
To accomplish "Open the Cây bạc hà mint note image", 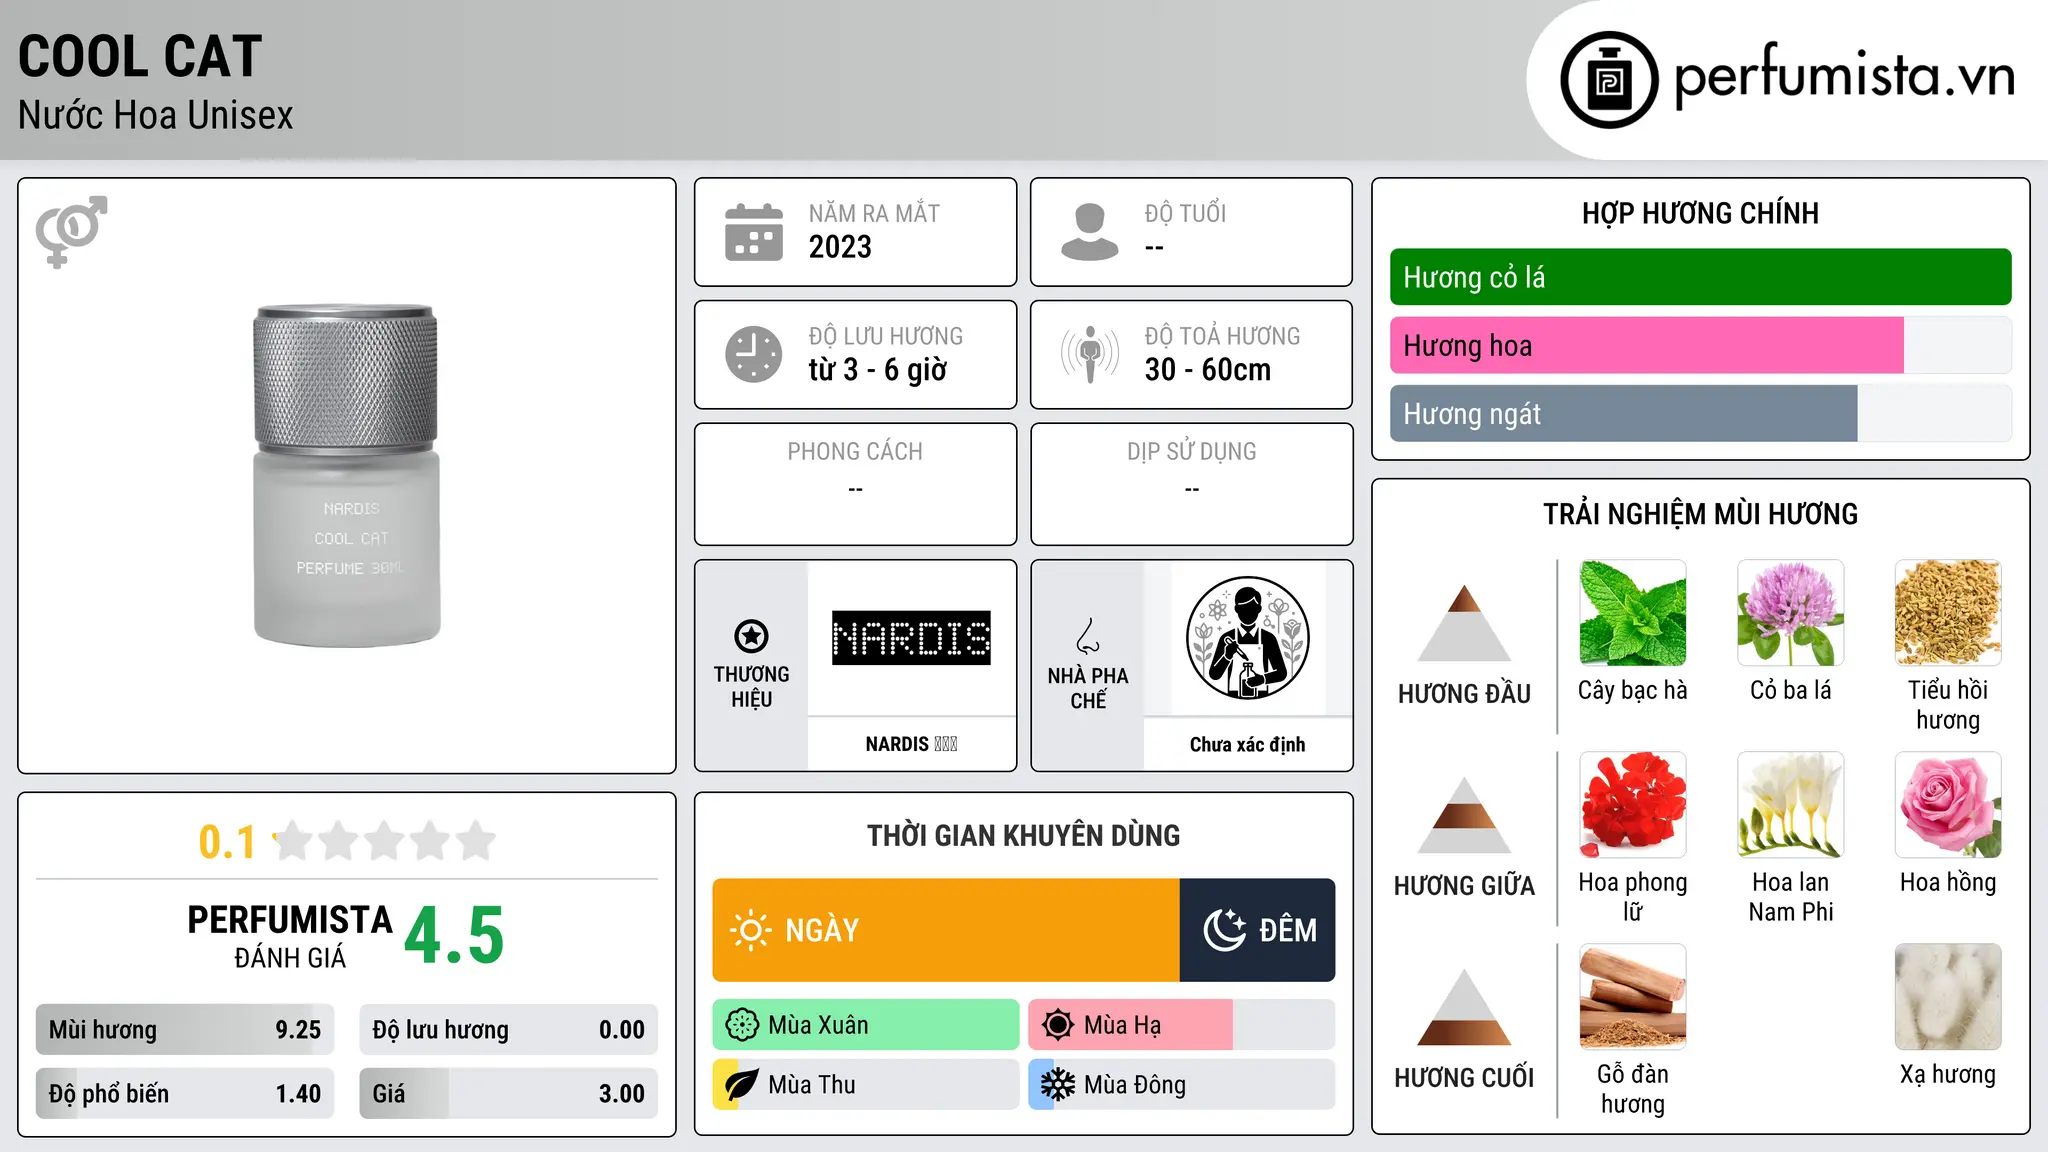I will click(x=1633, y=613).
